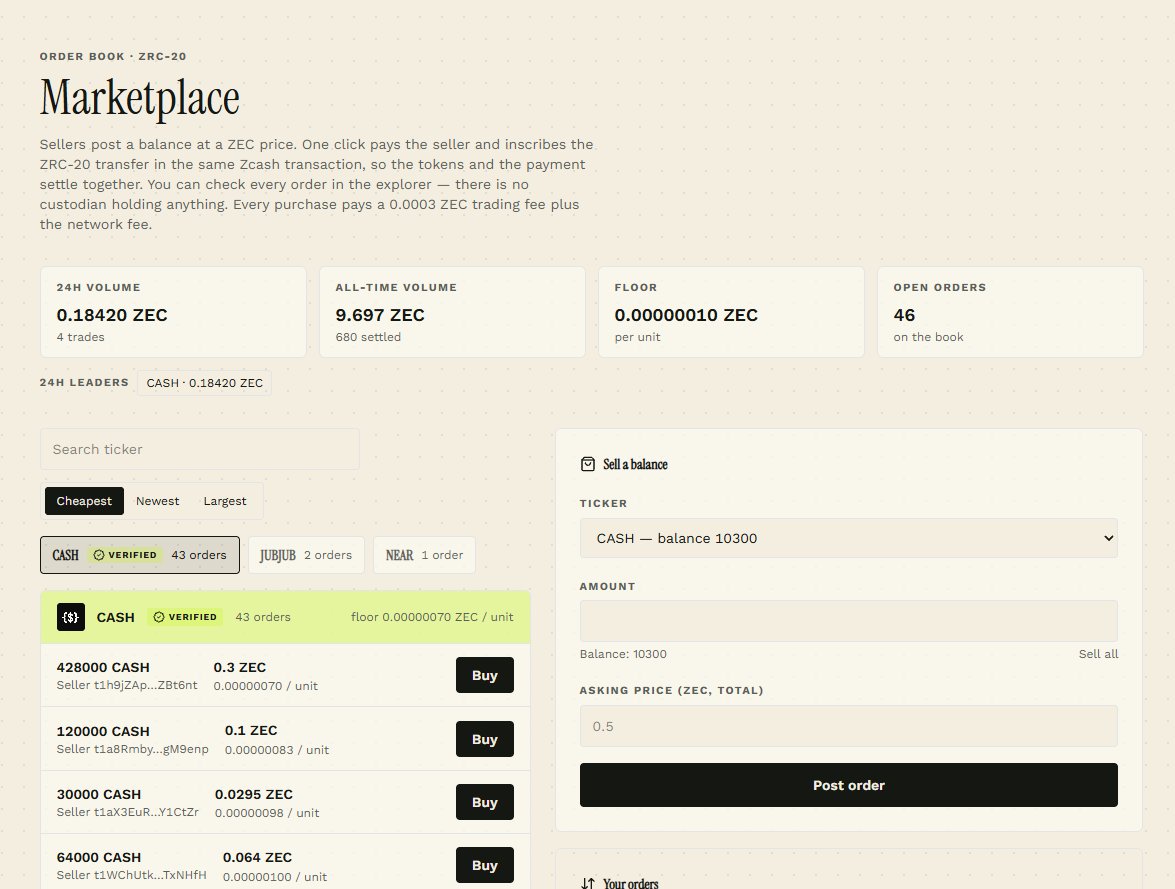The height and width of the screenshot is (889, 1175).
Task: Click the Asking price input field
Action: [x=848, y=726]
